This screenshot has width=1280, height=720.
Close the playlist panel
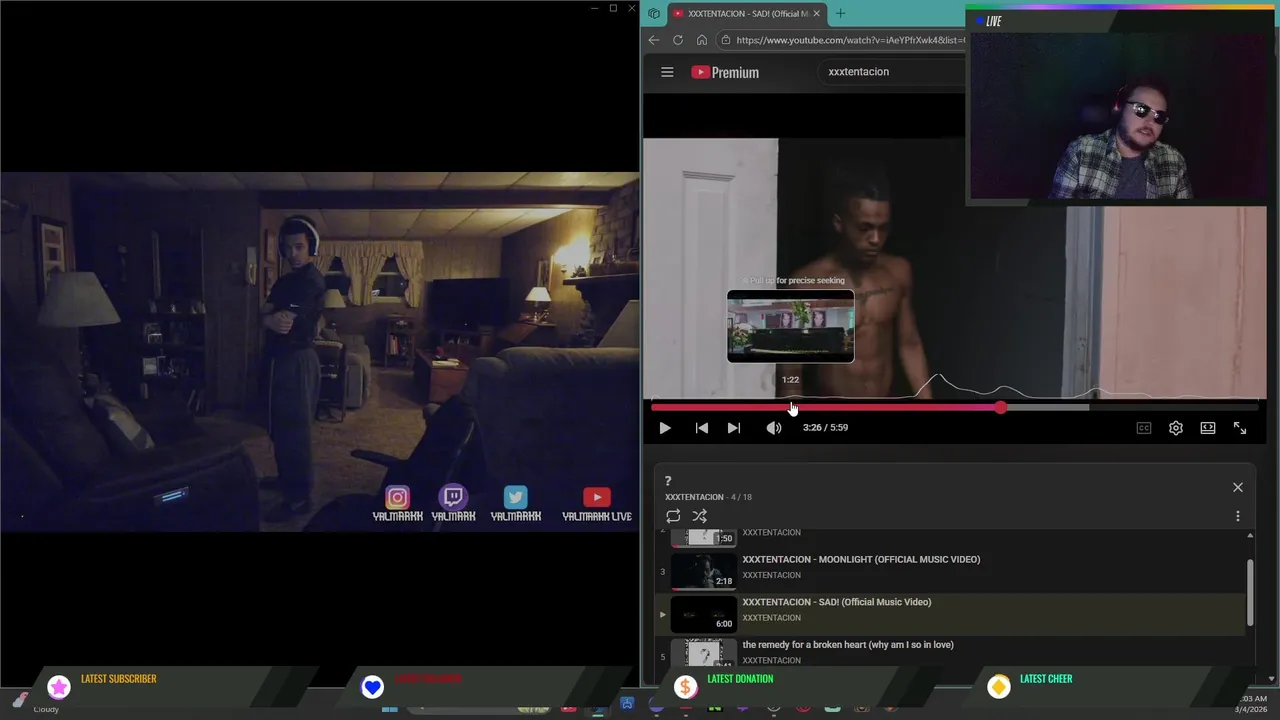coord(1238,487)
